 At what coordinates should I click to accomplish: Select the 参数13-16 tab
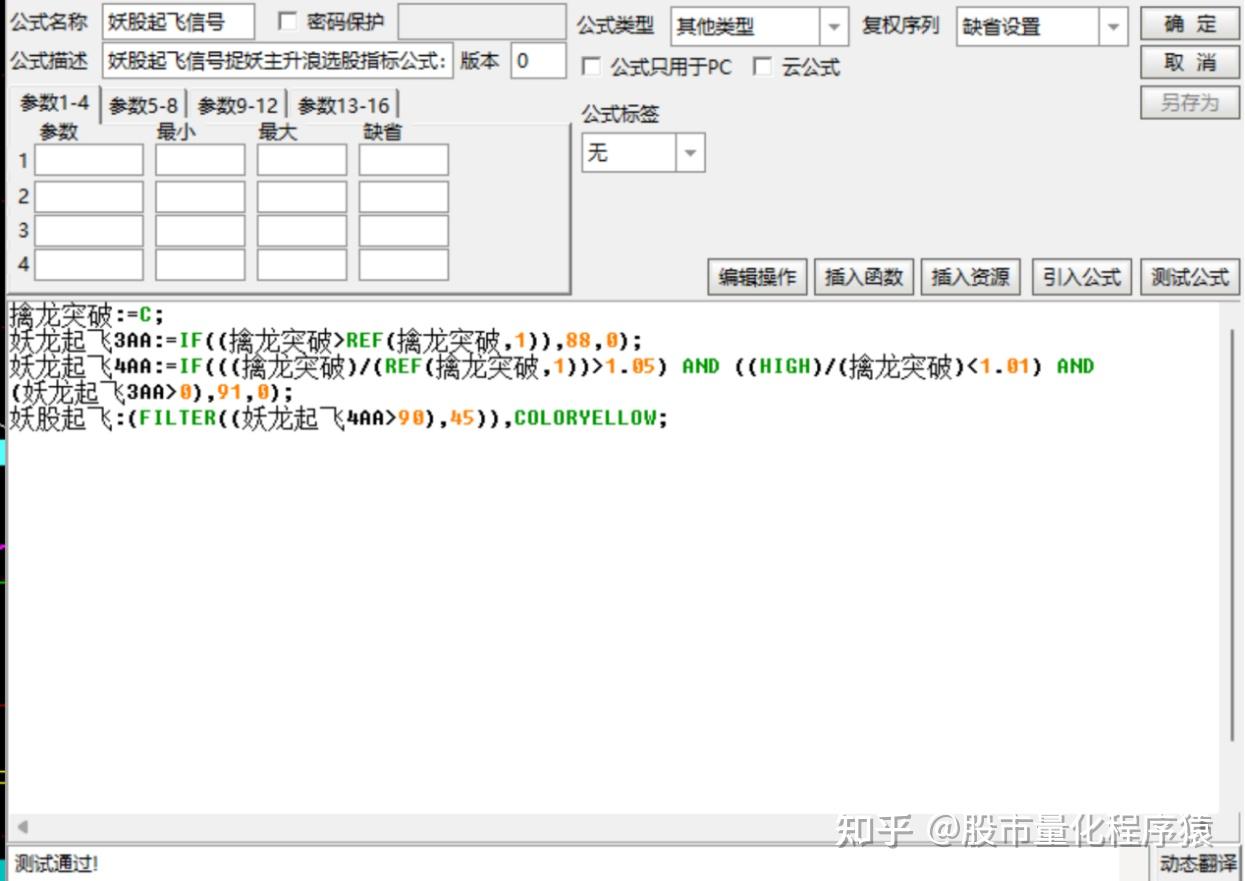click(344, 105)
